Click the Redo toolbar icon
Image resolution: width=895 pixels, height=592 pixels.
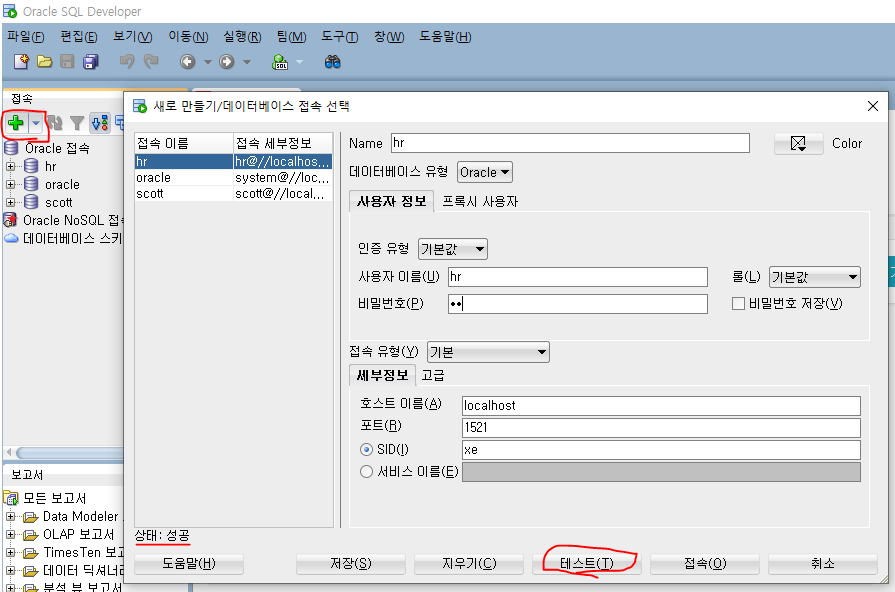pyautogui.click(x=151, y=61)
